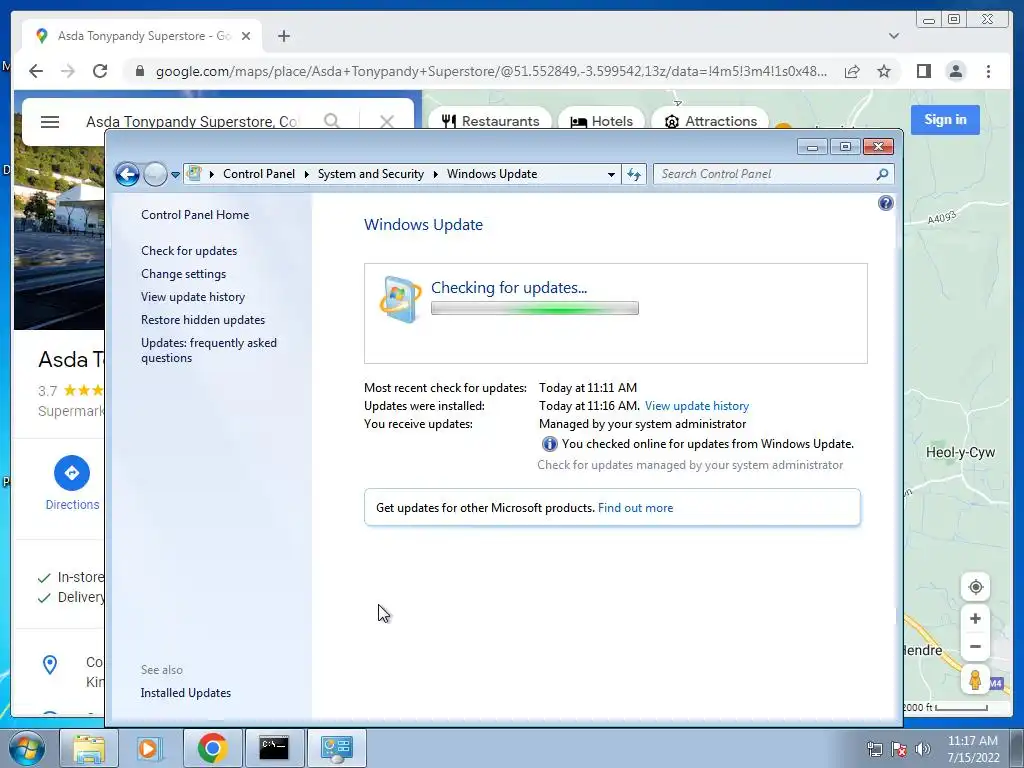Open Windows Update help question mark icon
The width and height of the screenshot is (1024, 768).
(x=886, y=203)
